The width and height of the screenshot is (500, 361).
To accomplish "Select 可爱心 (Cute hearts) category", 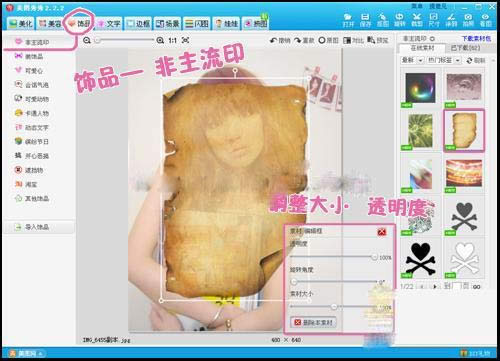I will pos(29,71).
